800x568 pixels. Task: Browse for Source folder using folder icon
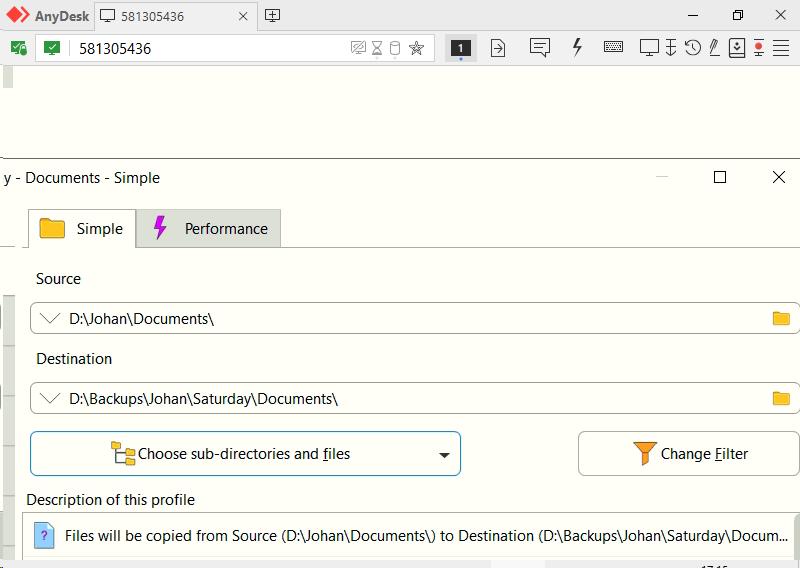tap(781, 319)
